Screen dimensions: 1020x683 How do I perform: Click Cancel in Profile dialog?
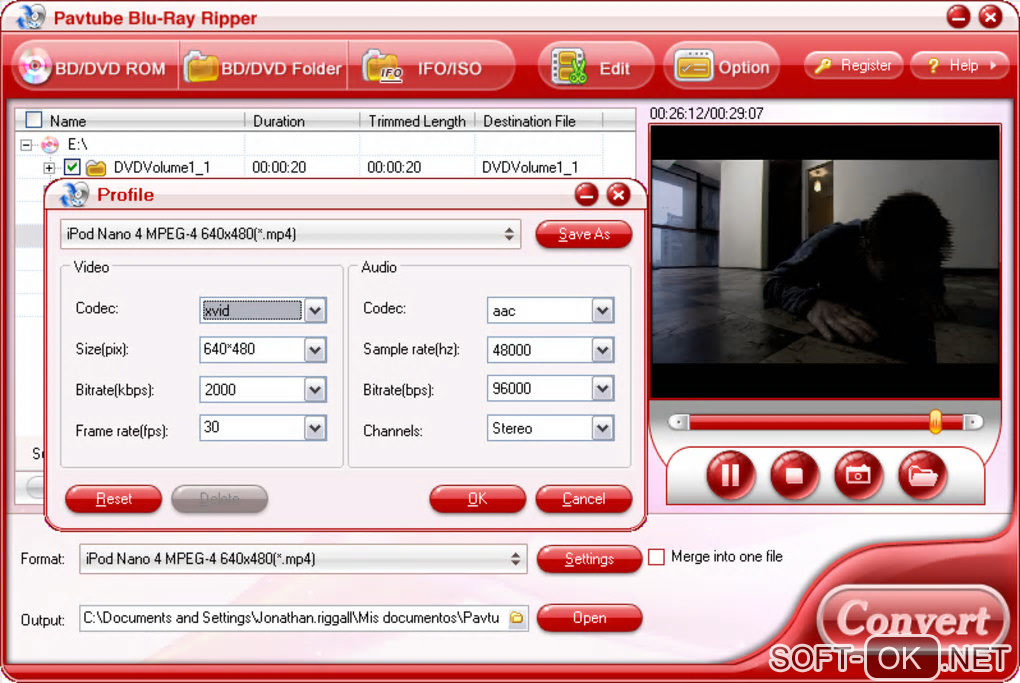tap(584, 499)
